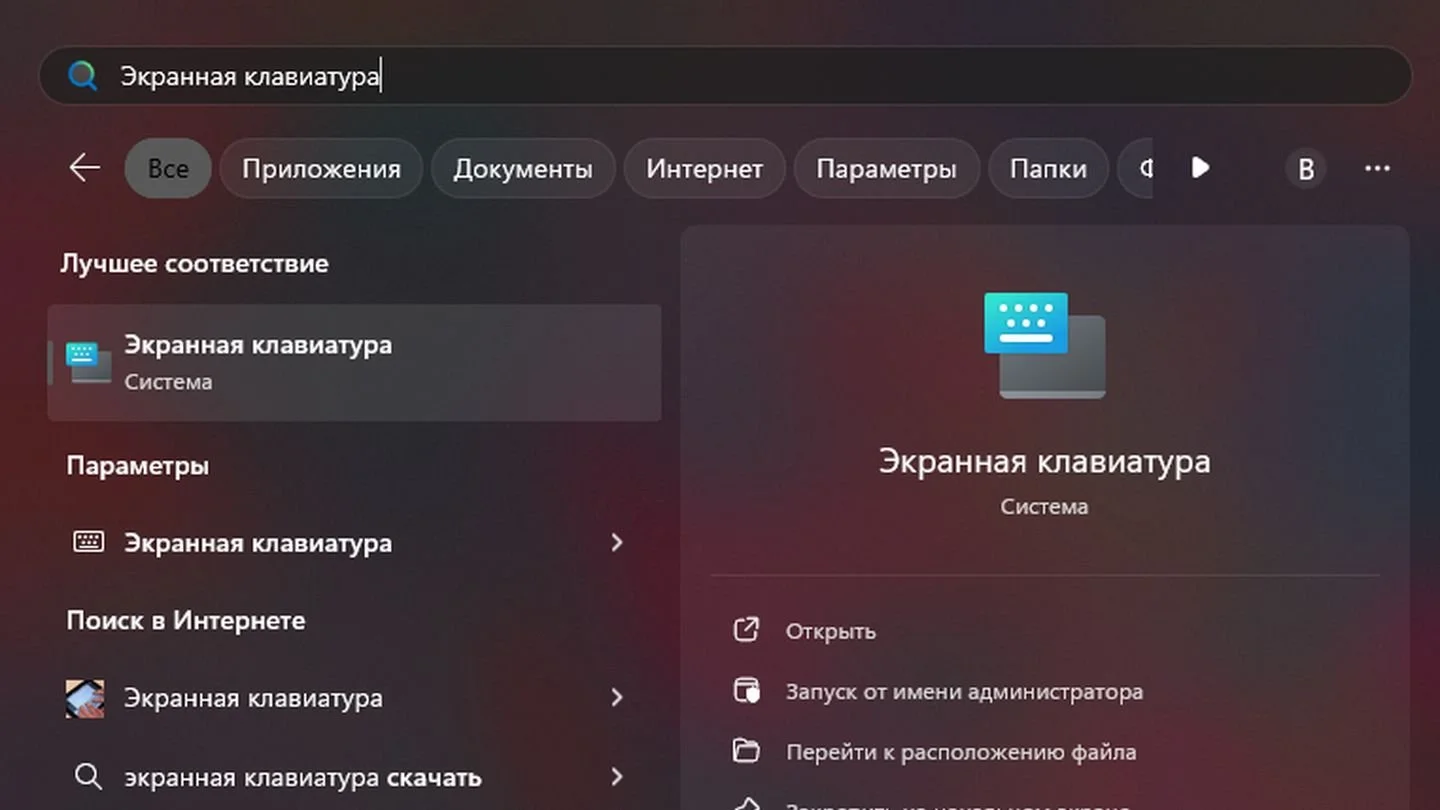Go back using the left arrow icon

pos(85,168)
